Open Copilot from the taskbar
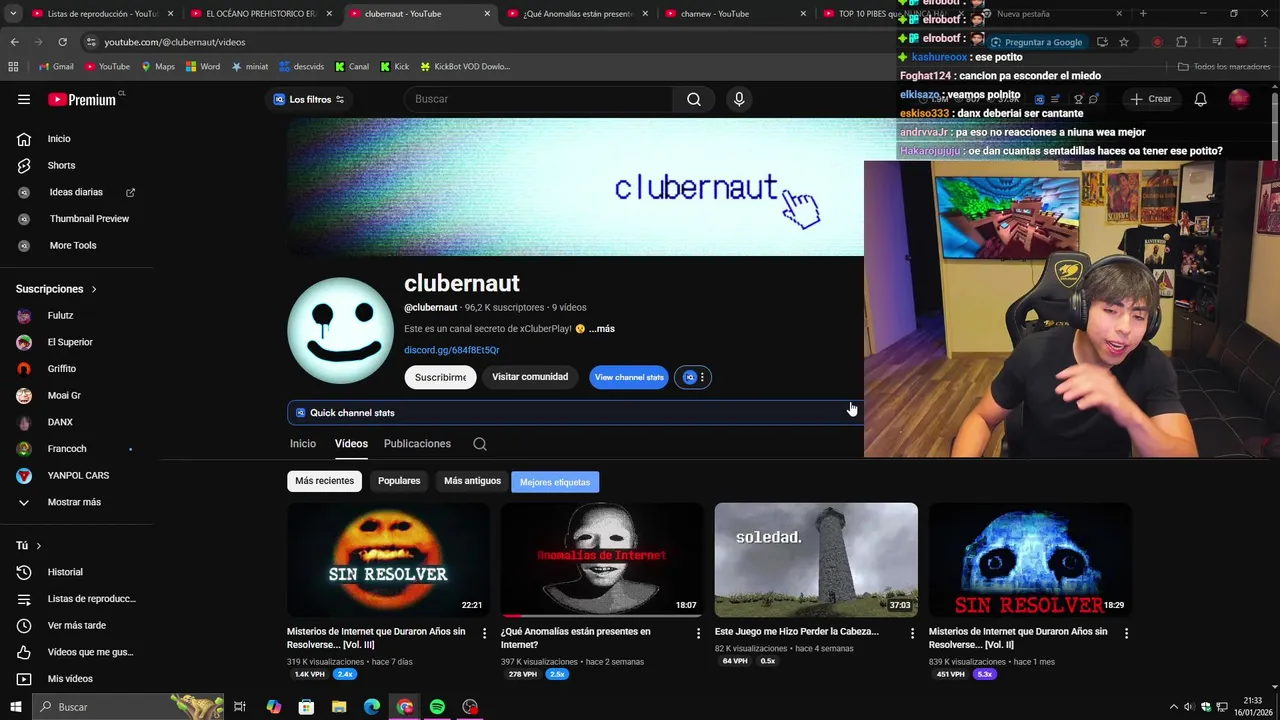 coord(273,707)
